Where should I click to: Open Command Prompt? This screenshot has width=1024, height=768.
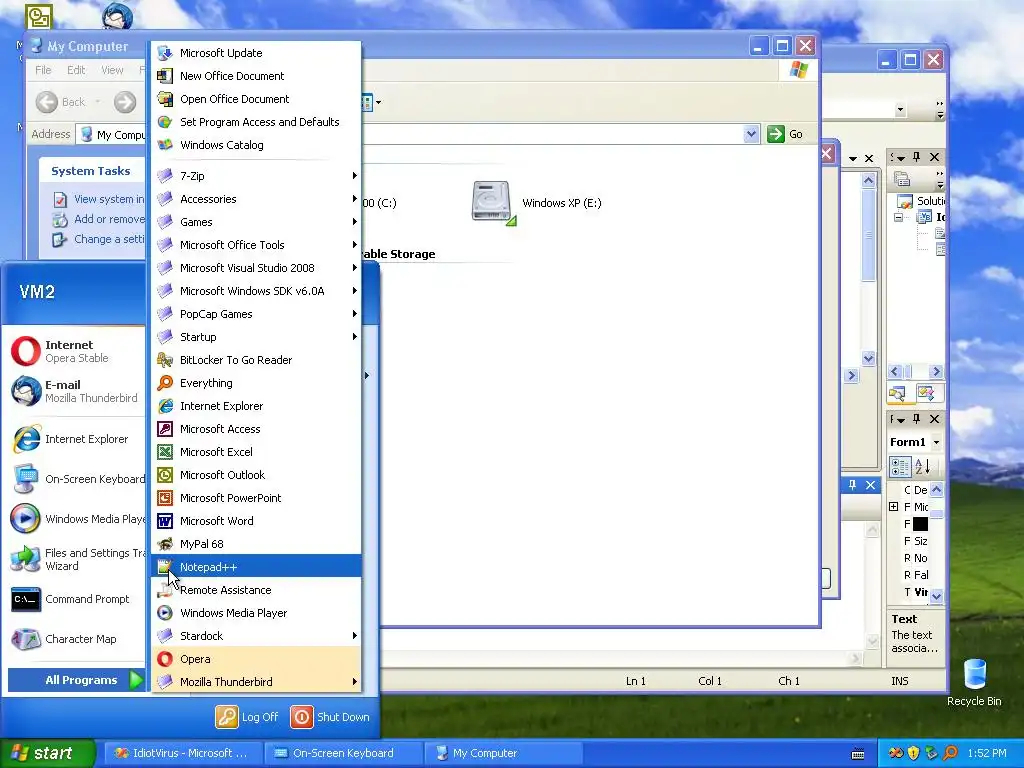pos(76,599)
